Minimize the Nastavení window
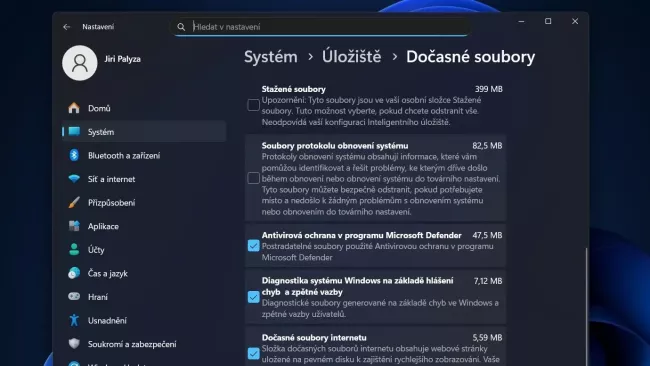 [x=521, y=21]
